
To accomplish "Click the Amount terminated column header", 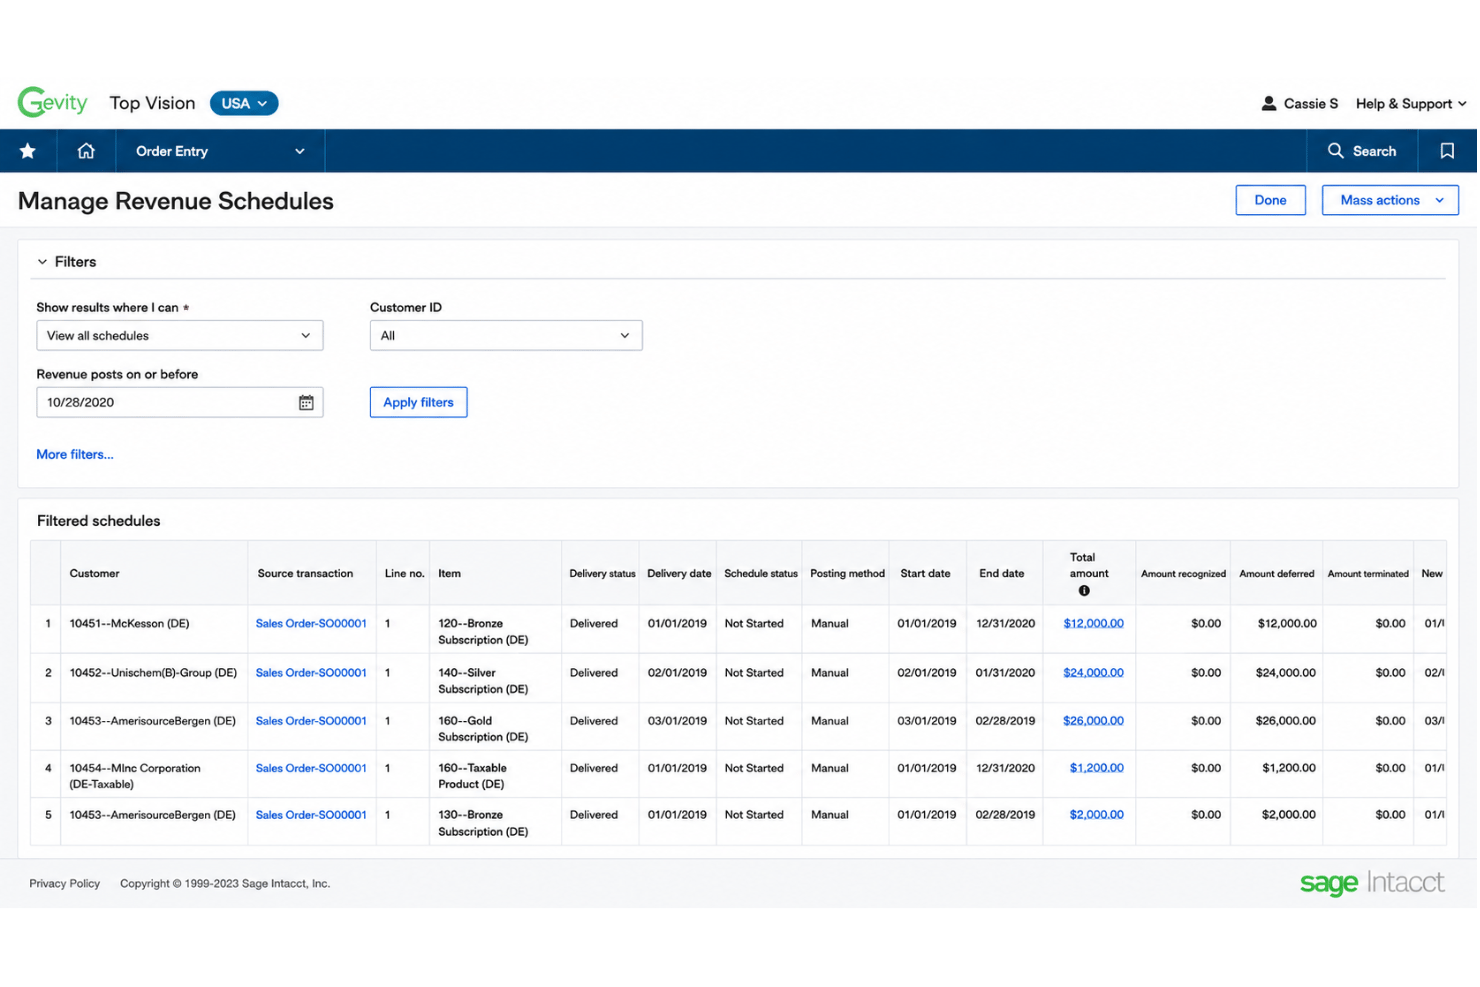I will [1370, 575].
